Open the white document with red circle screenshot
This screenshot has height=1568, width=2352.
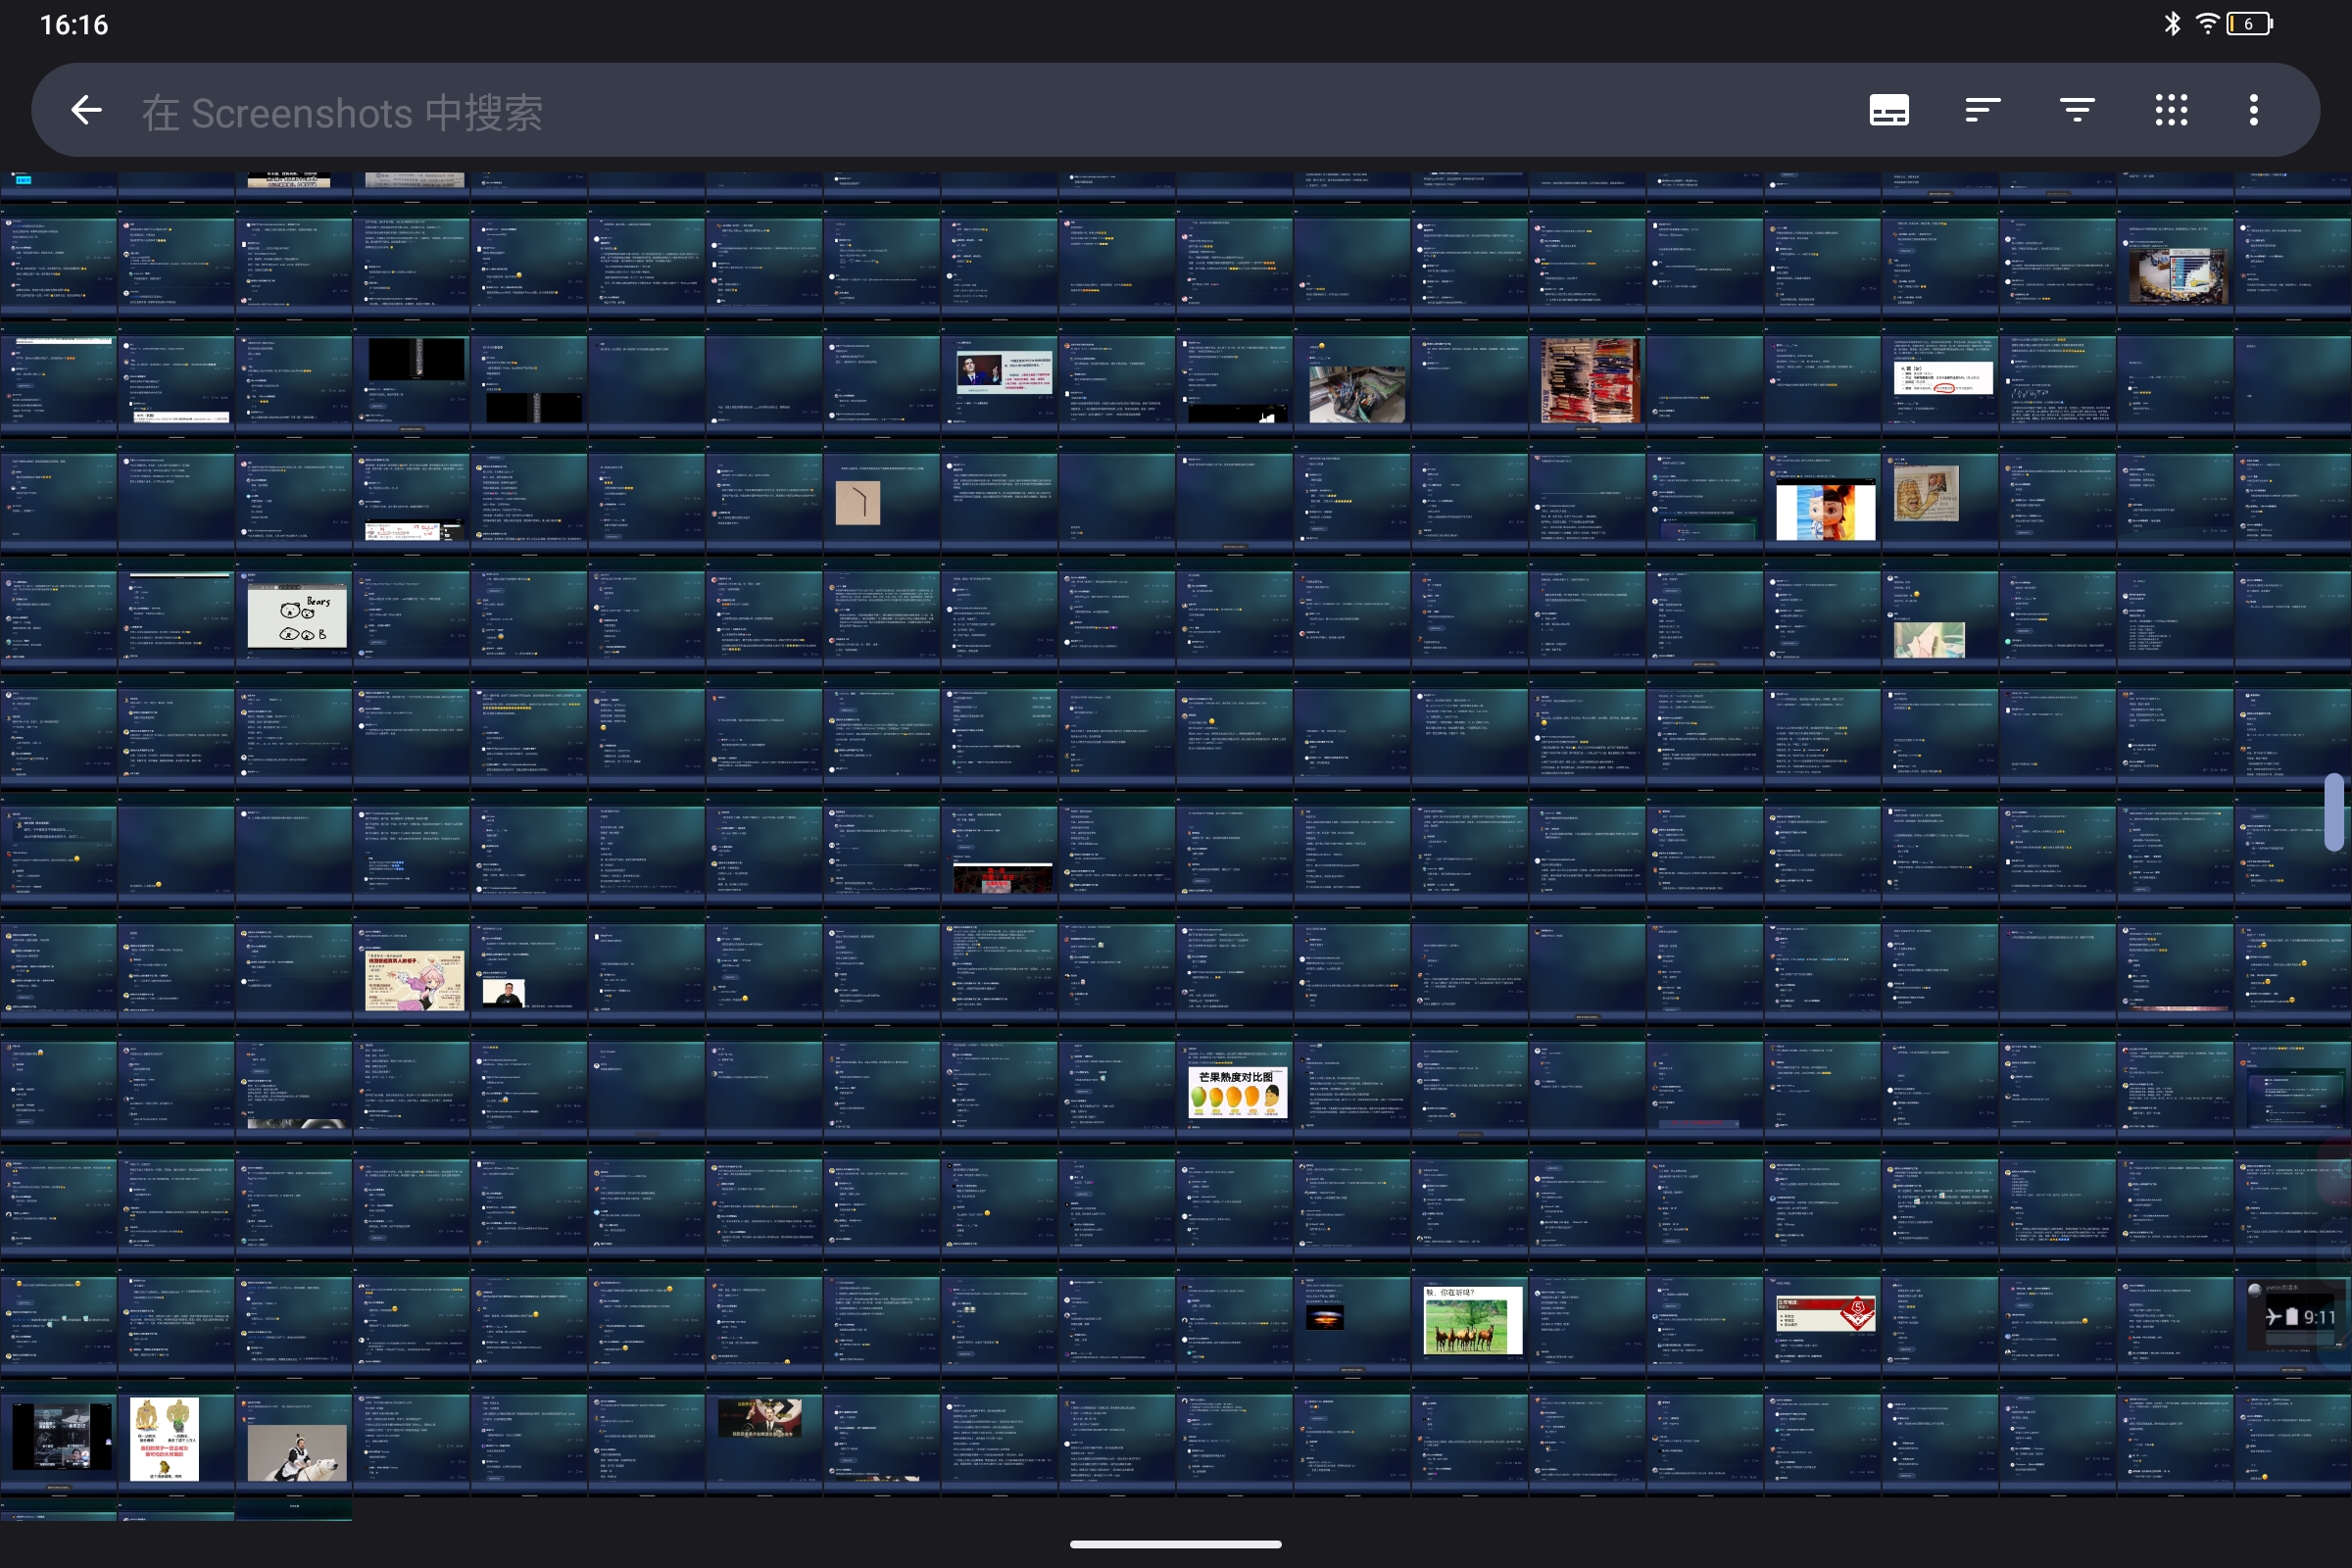click(1941, 379)
